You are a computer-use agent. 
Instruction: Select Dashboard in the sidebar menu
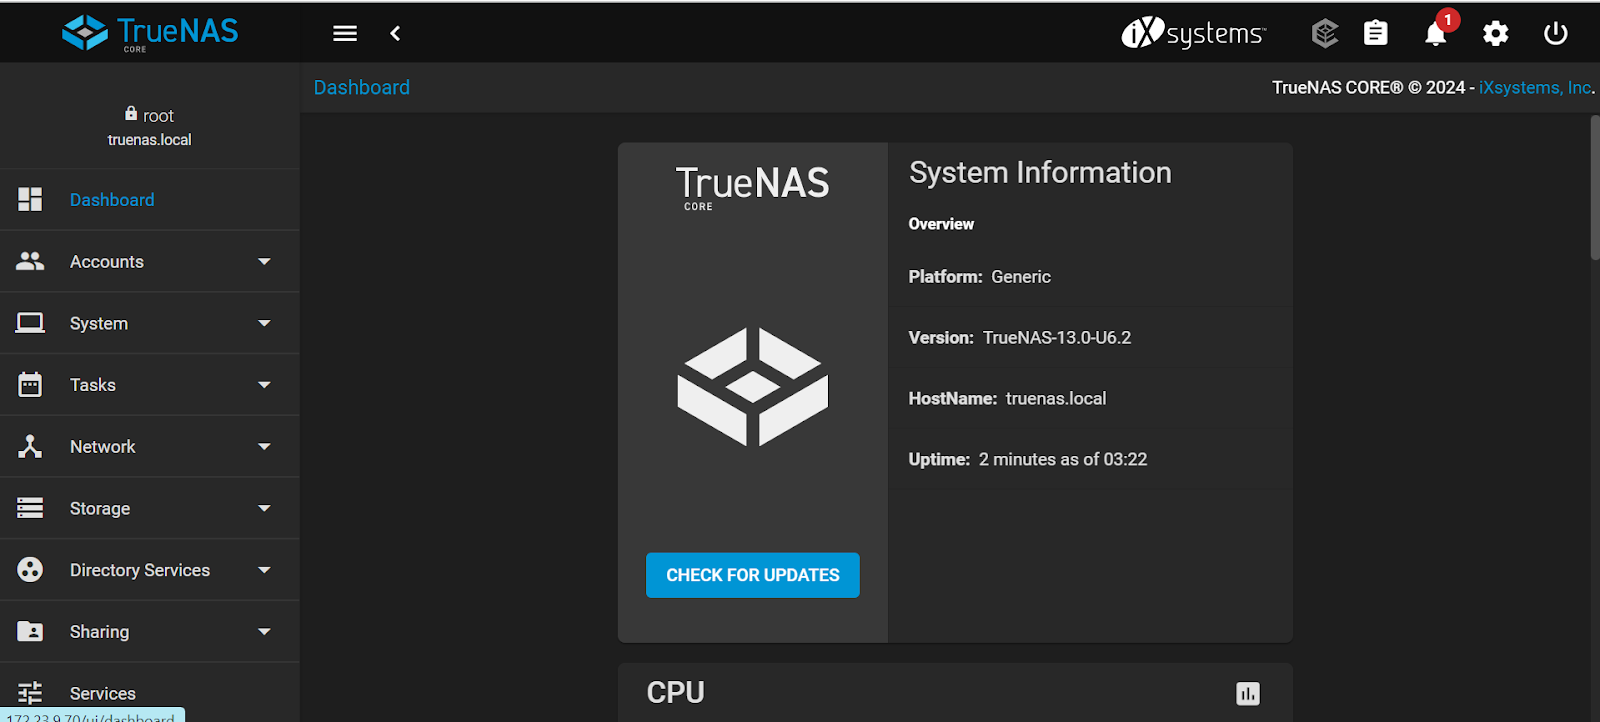pos(150,200)
